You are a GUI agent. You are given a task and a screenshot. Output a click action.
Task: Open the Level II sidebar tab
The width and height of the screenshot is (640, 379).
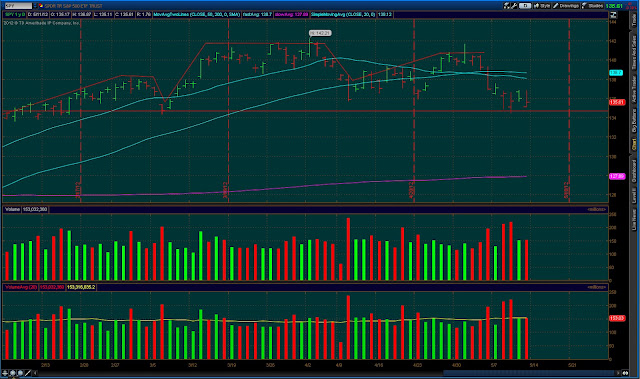tap(634, 196)
